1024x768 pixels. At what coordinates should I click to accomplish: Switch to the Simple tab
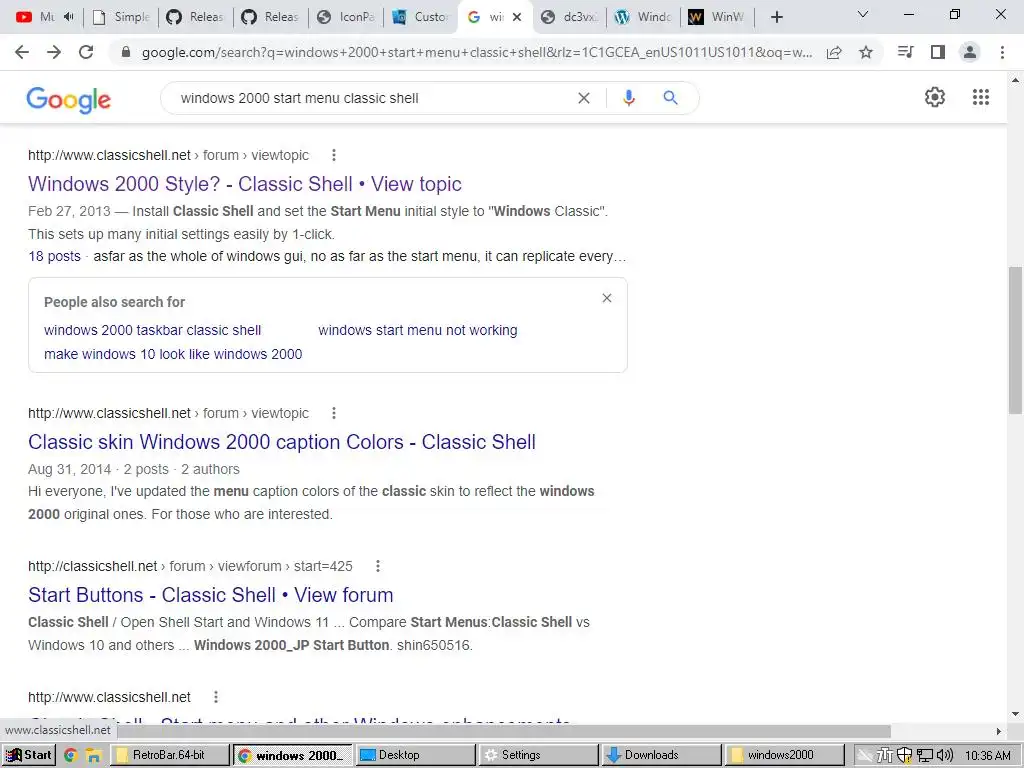click(121, 17)
